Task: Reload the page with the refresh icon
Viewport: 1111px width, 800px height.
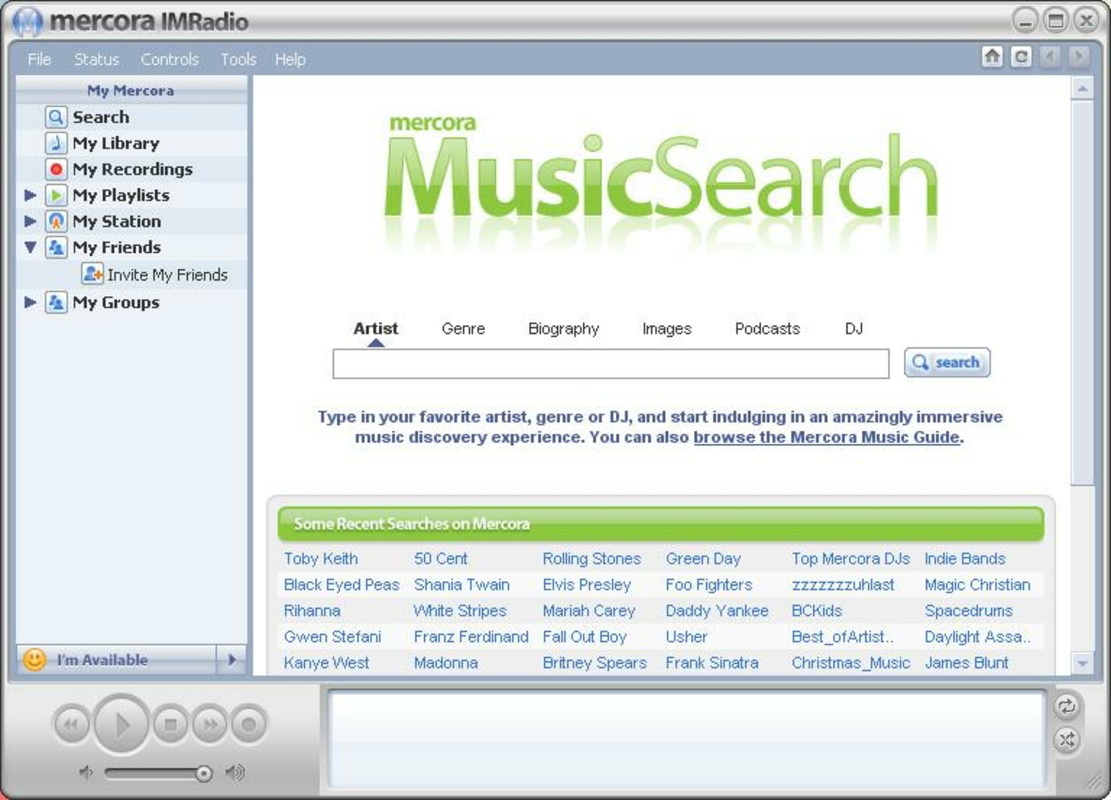Action: [x=1021, y=57]
